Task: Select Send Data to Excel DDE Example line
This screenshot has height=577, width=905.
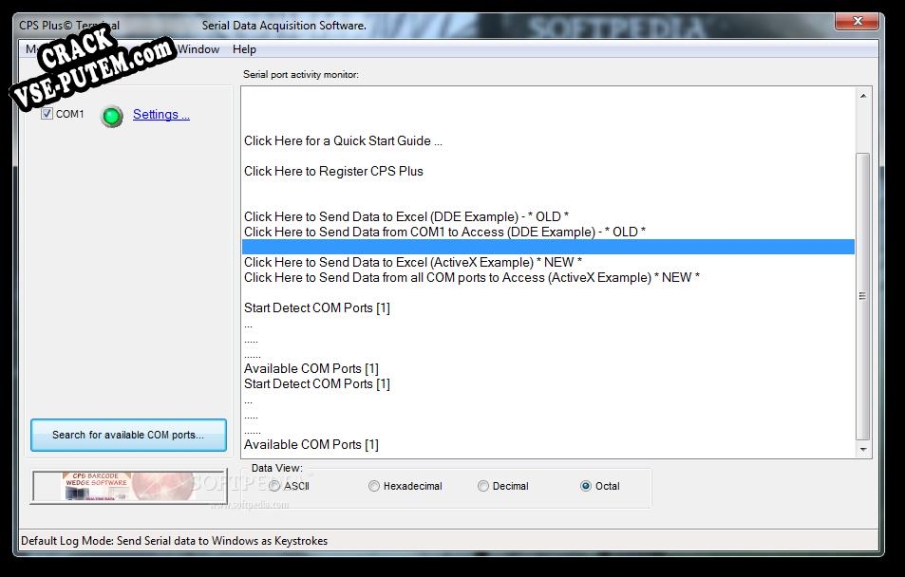Action: coord(406,217)
